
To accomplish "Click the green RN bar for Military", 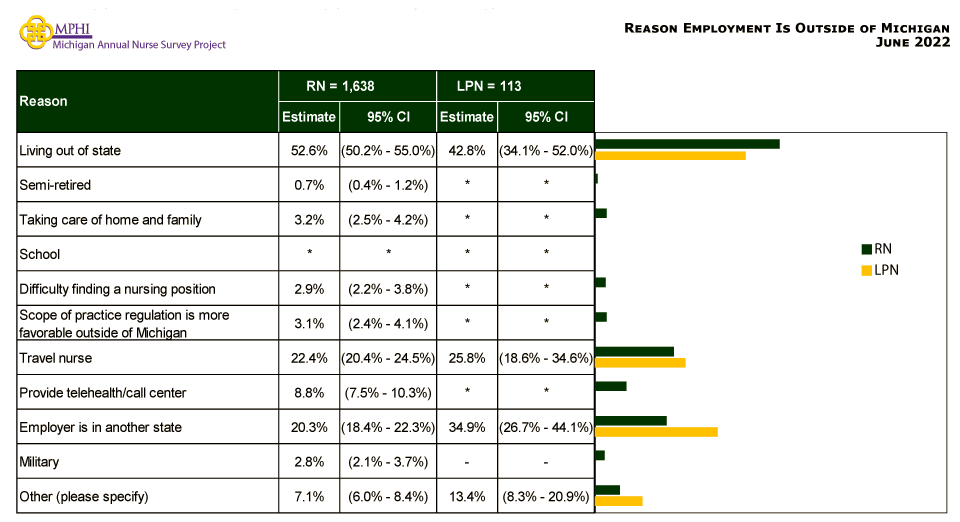I will (x=600, y=455).
